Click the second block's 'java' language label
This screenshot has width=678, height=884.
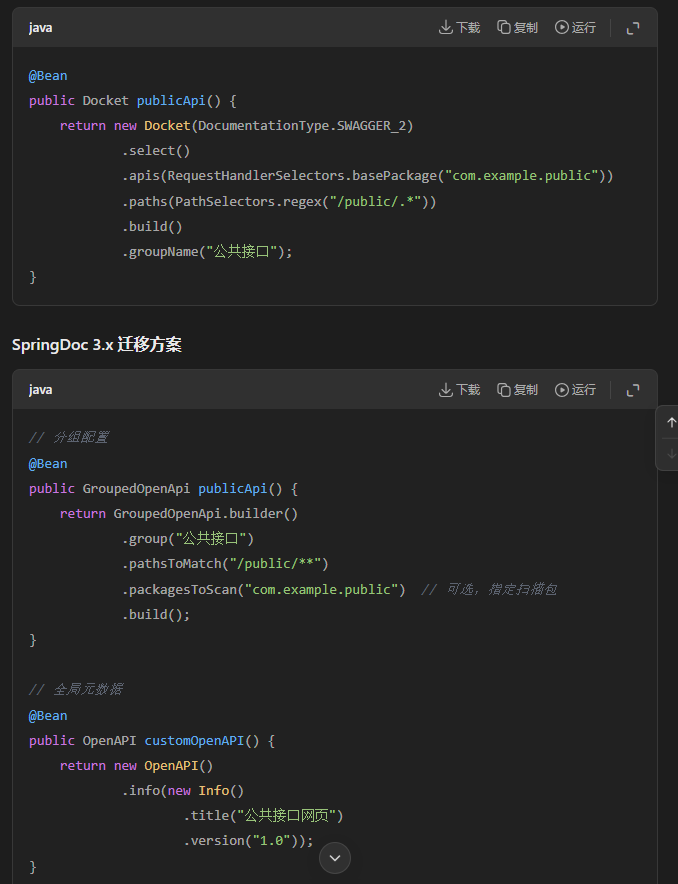coord(41,390)
